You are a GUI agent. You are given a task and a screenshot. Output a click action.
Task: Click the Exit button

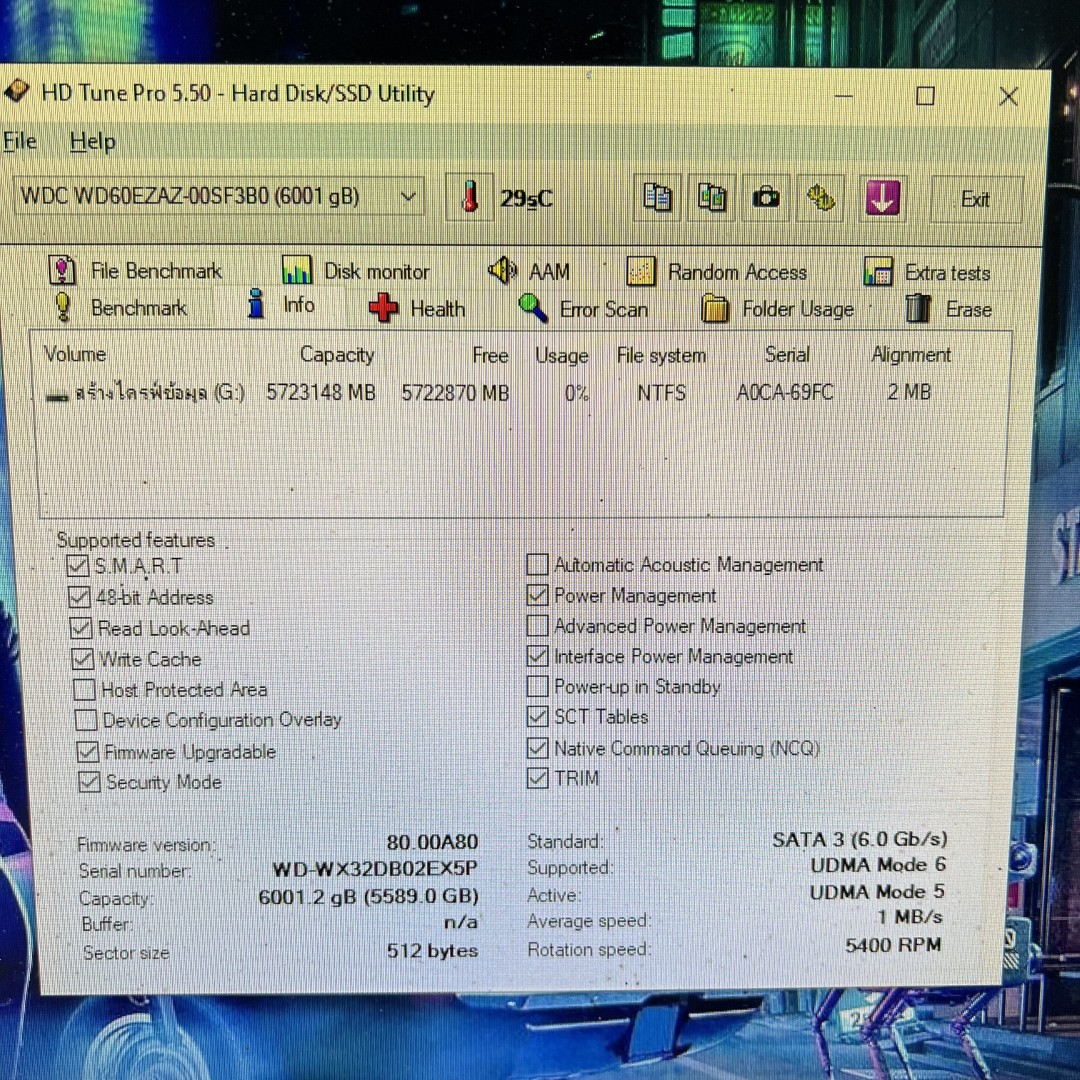pos(975,199)
